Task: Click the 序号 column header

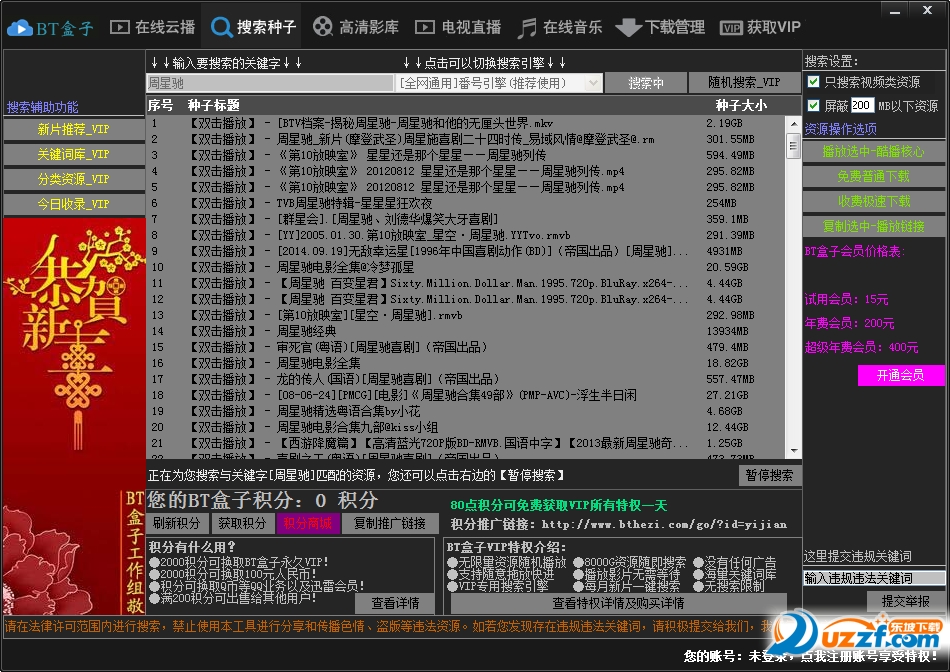Action: pyautogui.click(x=160, y=105)
